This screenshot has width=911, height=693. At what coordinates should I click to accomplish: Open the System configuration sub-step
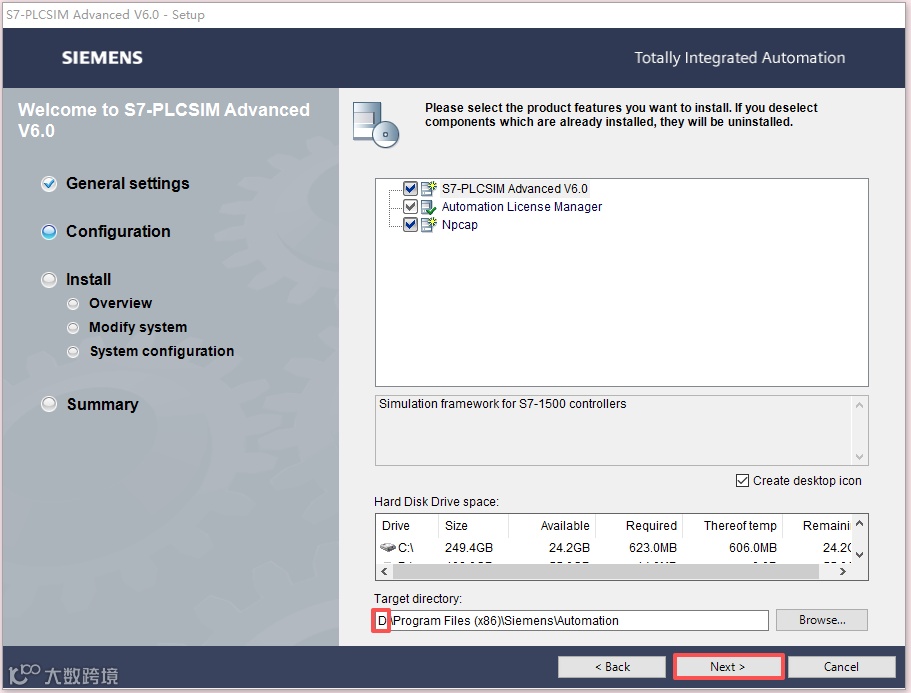click(x=162, y=351)
